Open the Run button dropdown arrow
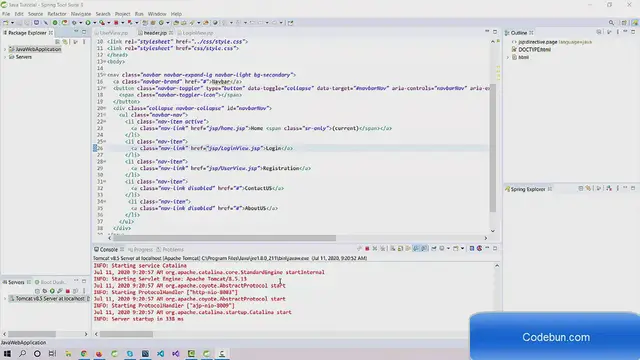640x360 pixels. click(x=94, y=23)
